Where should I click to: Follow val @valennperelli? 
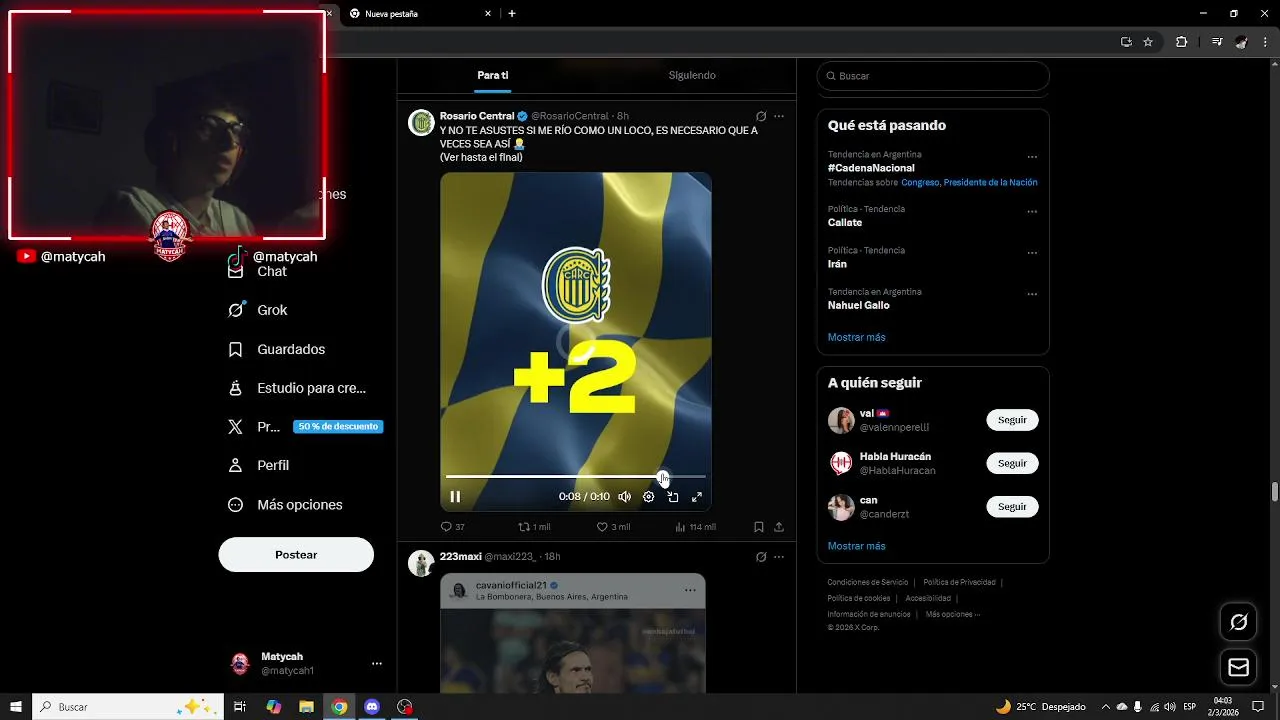[x=1012, y=420]
